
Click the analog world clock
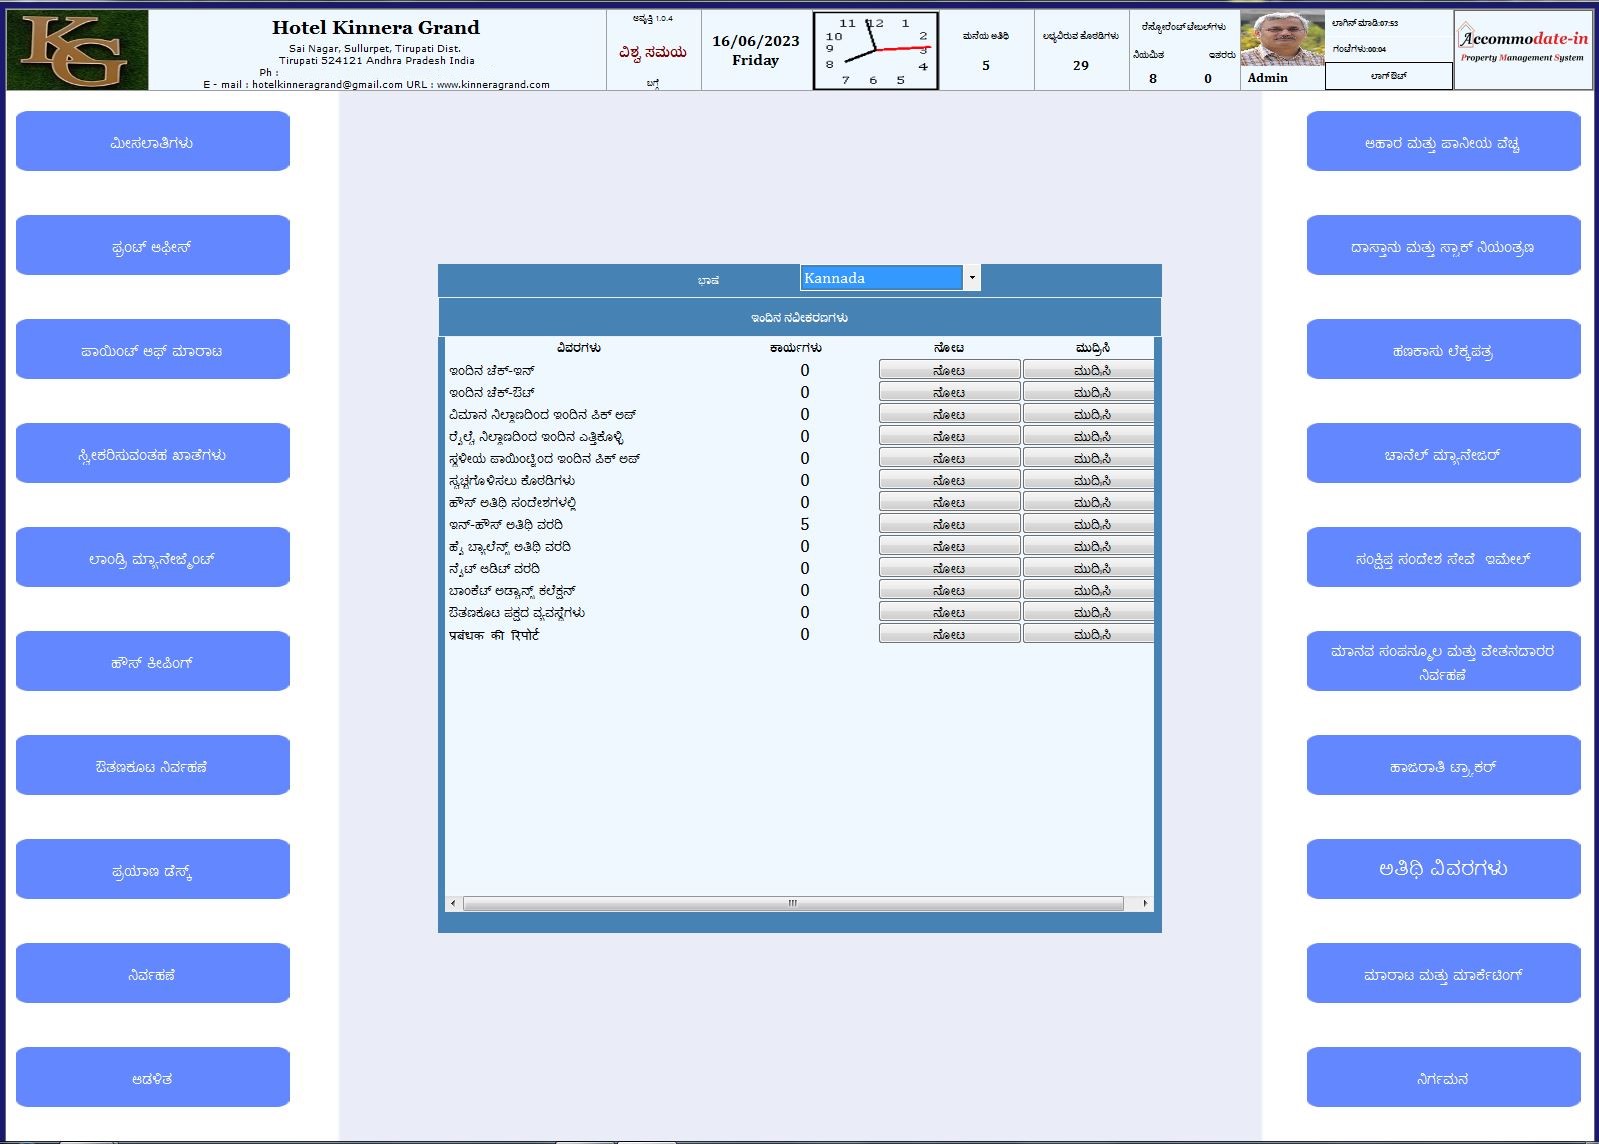click(x=876, y=51)
